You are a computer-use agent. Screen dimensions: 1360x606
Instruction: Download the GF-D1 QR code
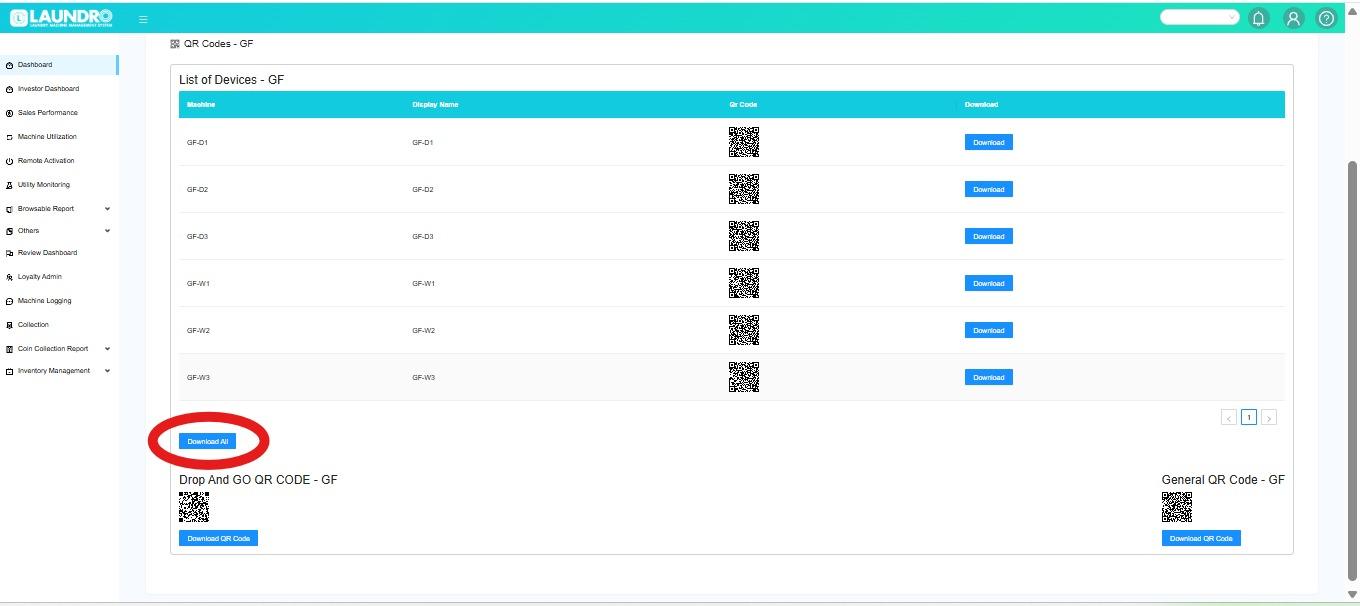[988, 142]
